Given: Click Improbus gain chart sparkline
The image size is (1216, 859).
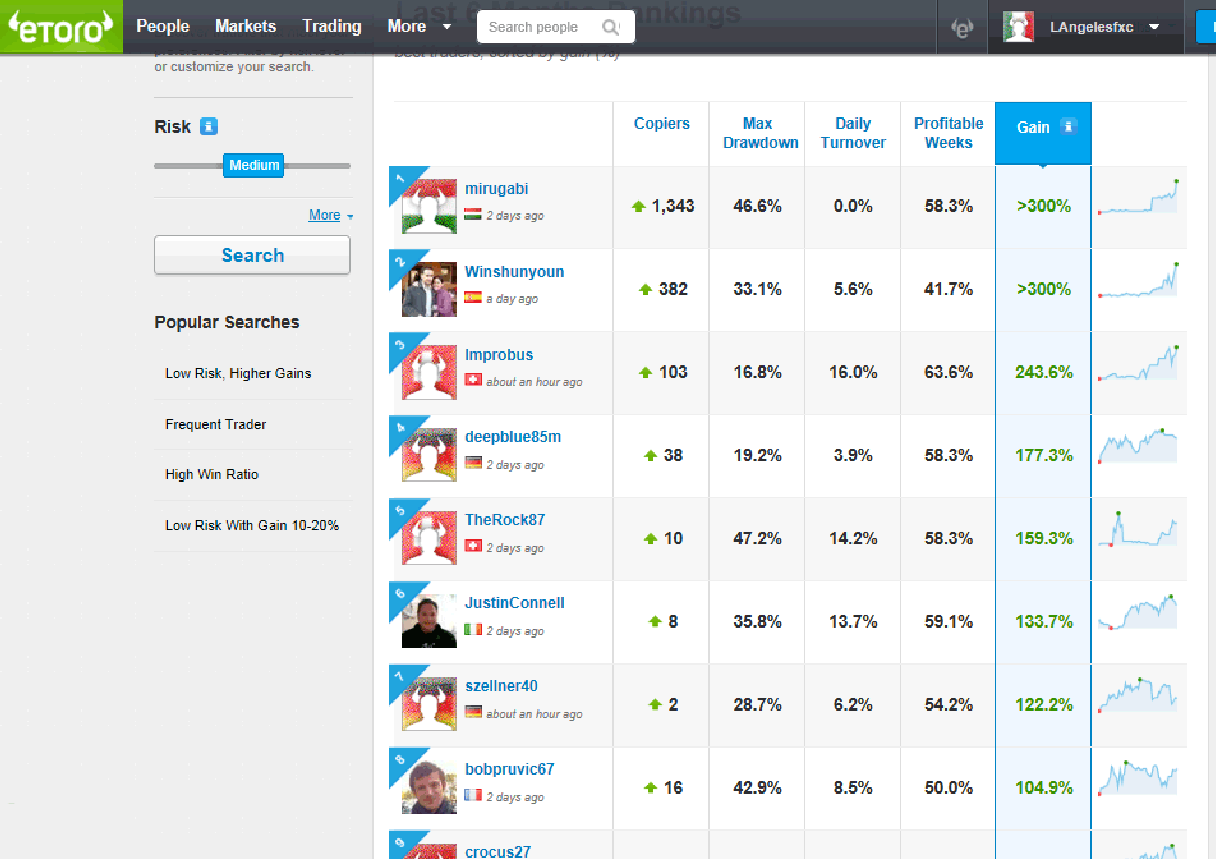Looking at the screenshot, I should pos(1138,363).
